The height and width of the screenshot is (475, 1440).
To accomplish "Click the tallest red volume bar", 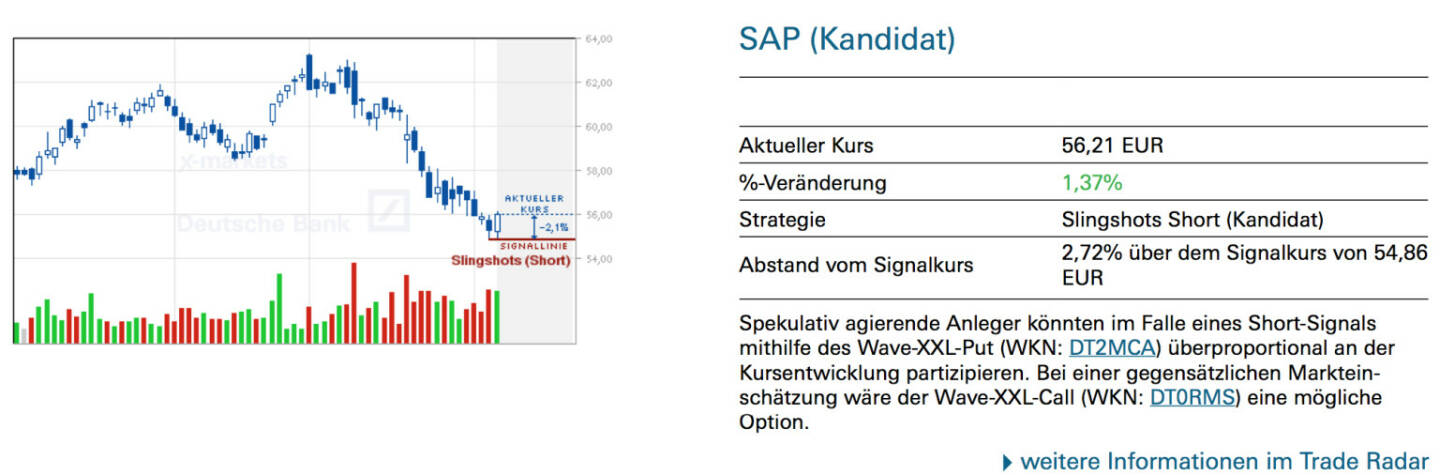I will pos(354,303).
